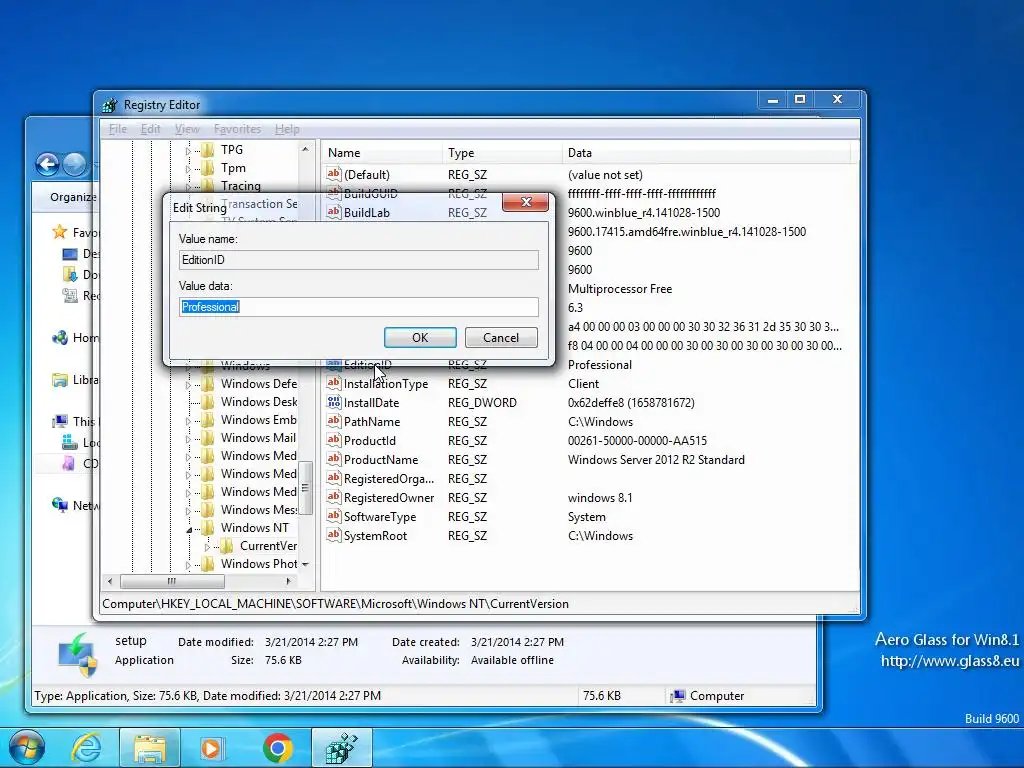Cancel the Edit String dialog

(x=501, y=338)
